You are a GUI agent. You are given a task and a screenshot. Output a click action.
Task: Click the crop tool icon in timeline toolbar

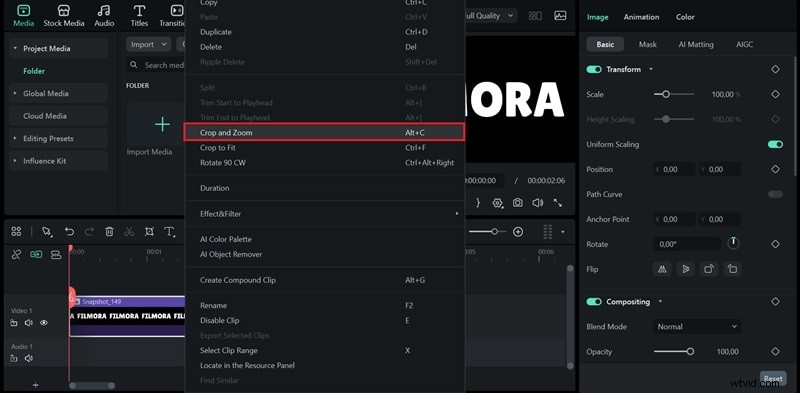pyautogui.click(x=149, y=232)
